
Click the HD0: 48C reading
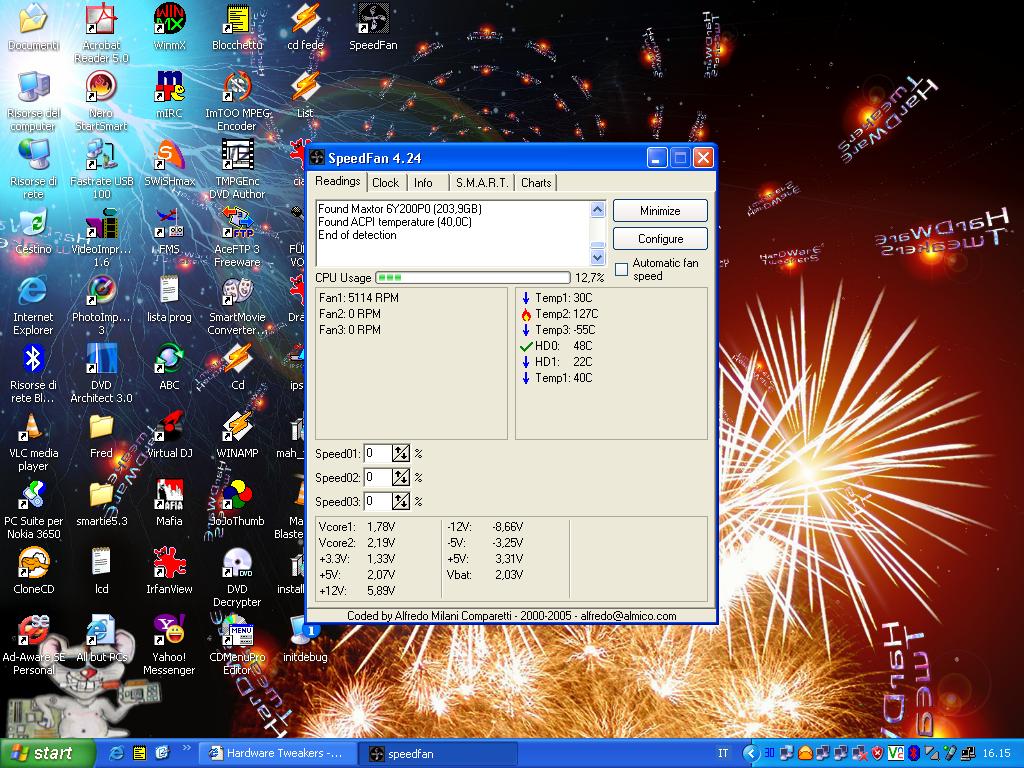556,346
